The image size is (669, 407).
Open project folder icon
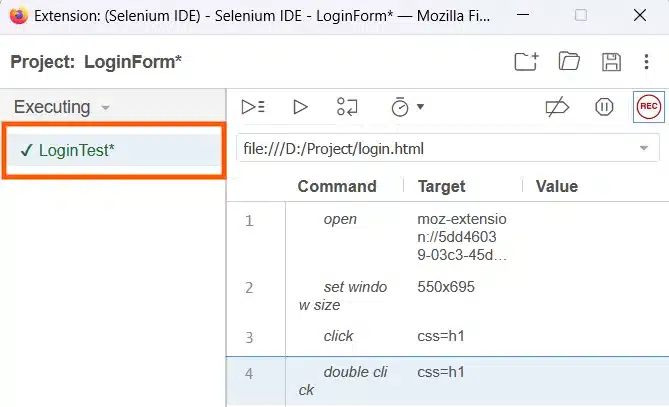click(569, 61)
